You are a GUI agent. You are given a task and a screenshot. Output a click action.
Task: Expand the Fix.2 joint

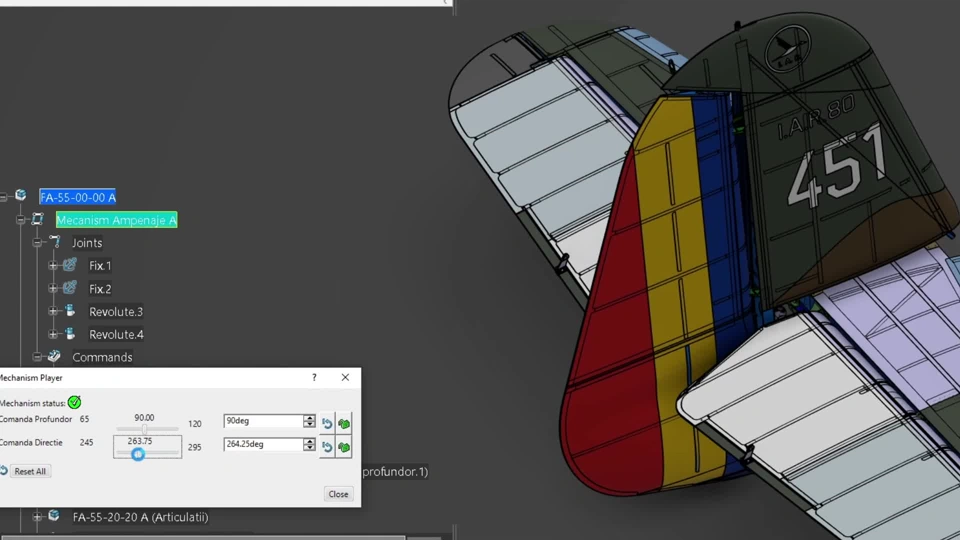[53, 288]
